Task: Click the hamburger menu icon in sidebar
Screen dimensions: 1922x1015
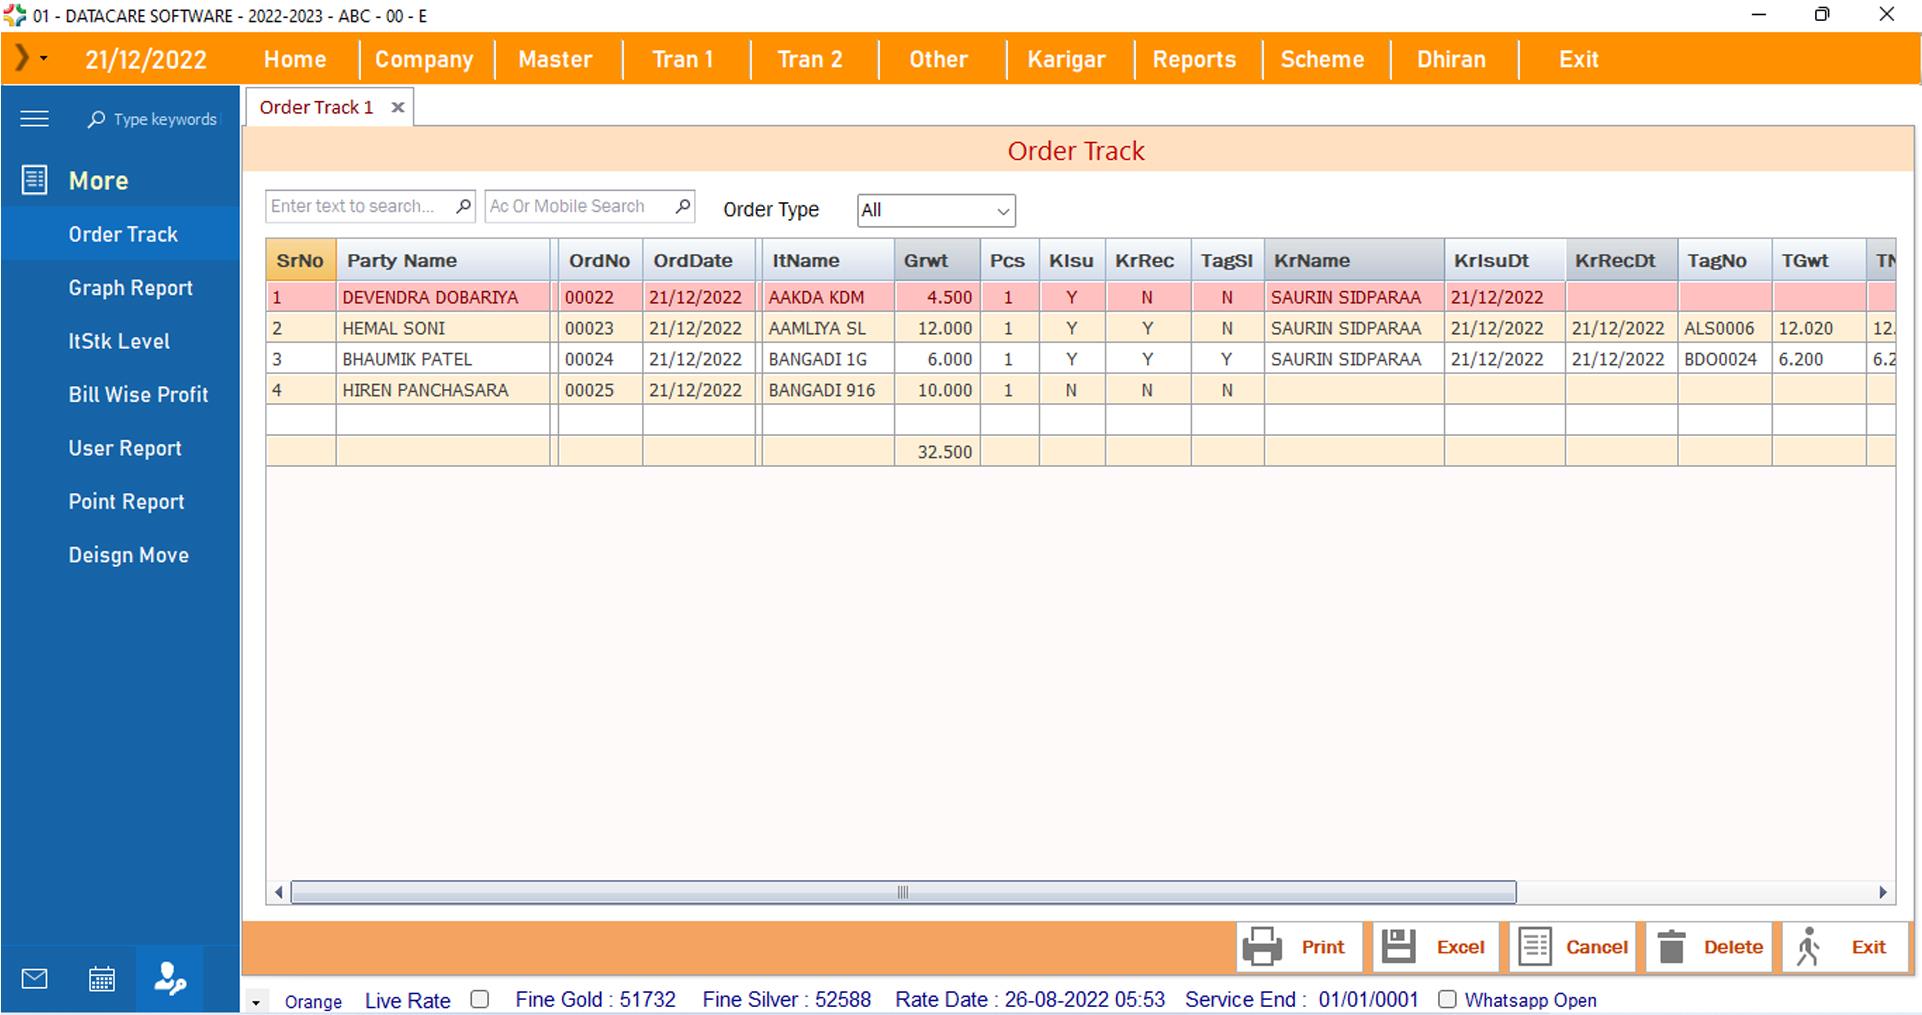Action: tap(34, 119)
